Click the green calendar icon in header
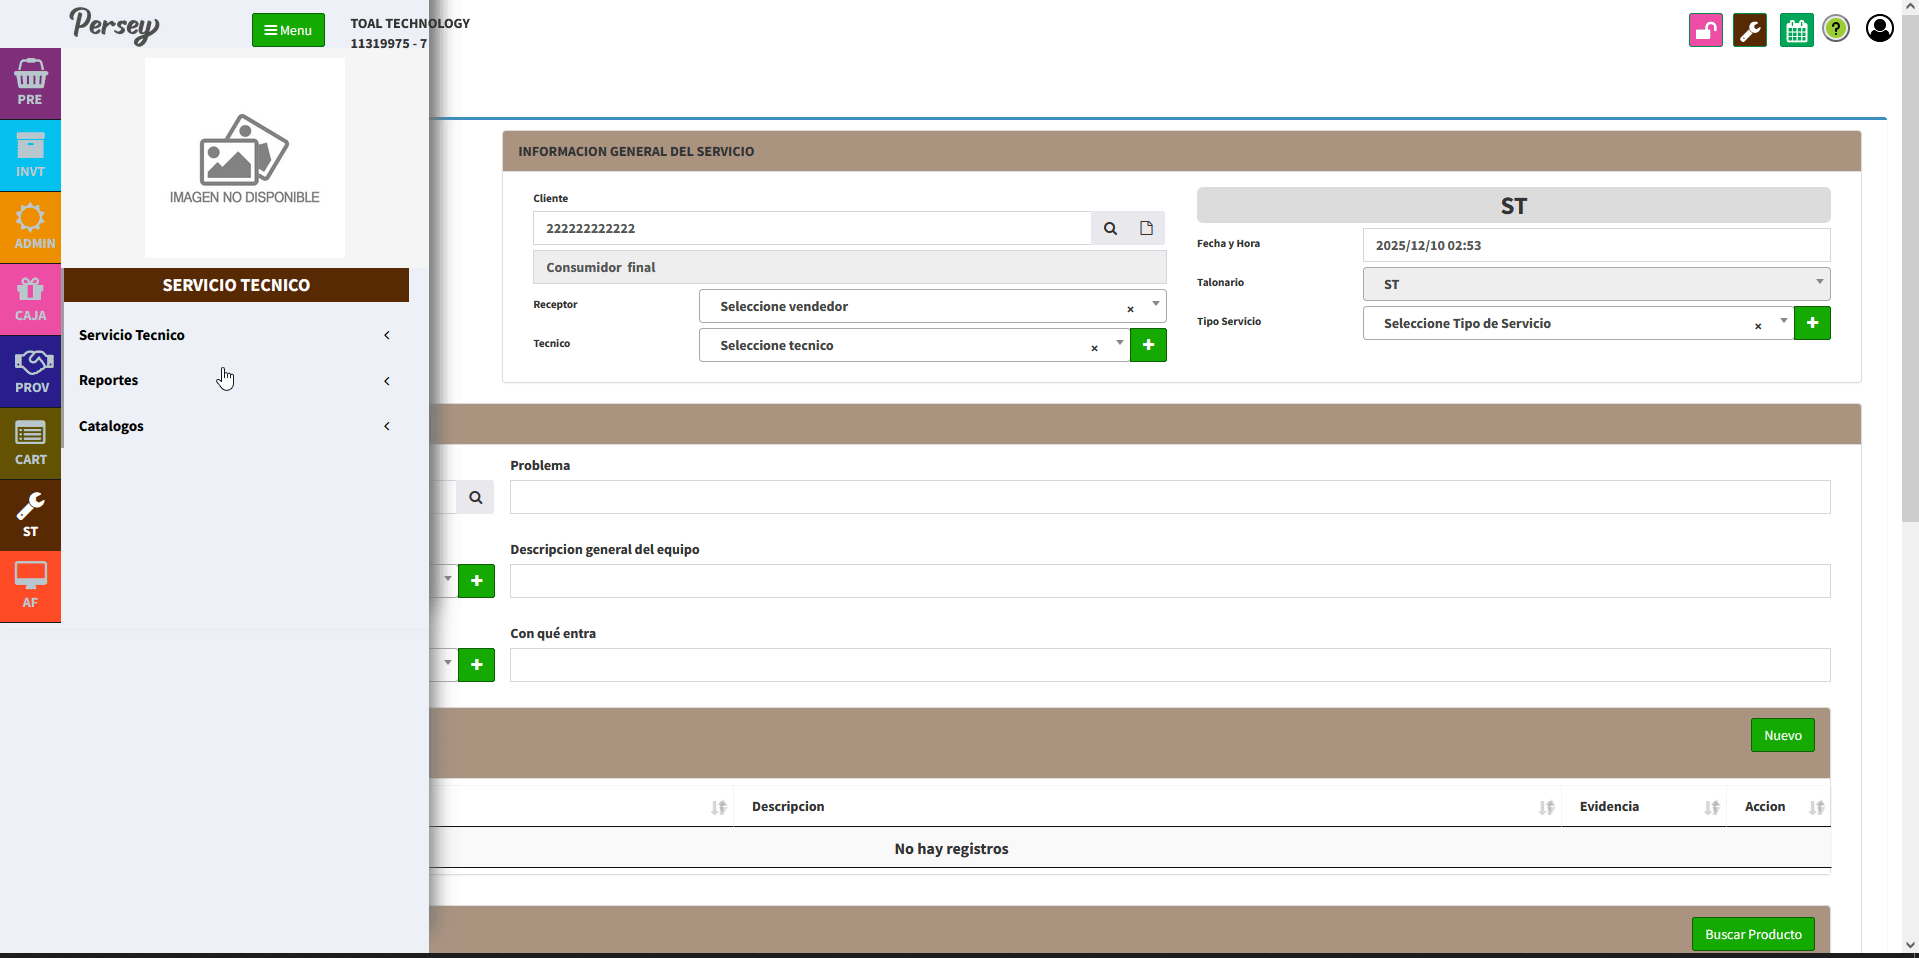Image resolution: width=1919 pixels, height=958 pixels. tap(1796, 30)
